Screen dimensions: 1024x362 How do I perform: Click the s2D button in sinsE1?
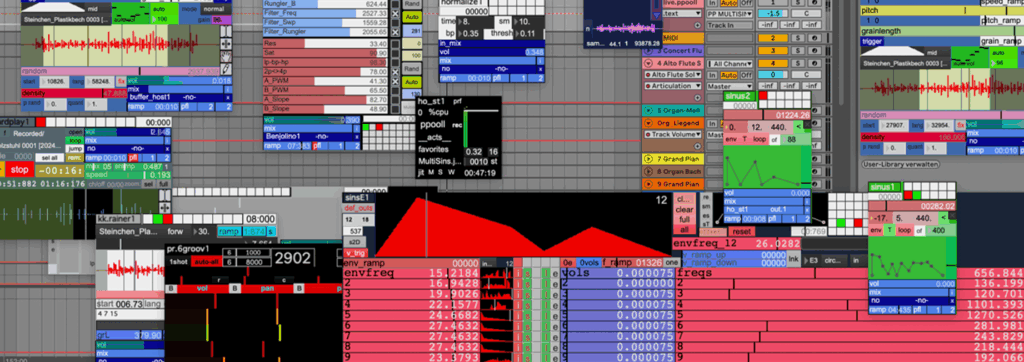point(355,242)
